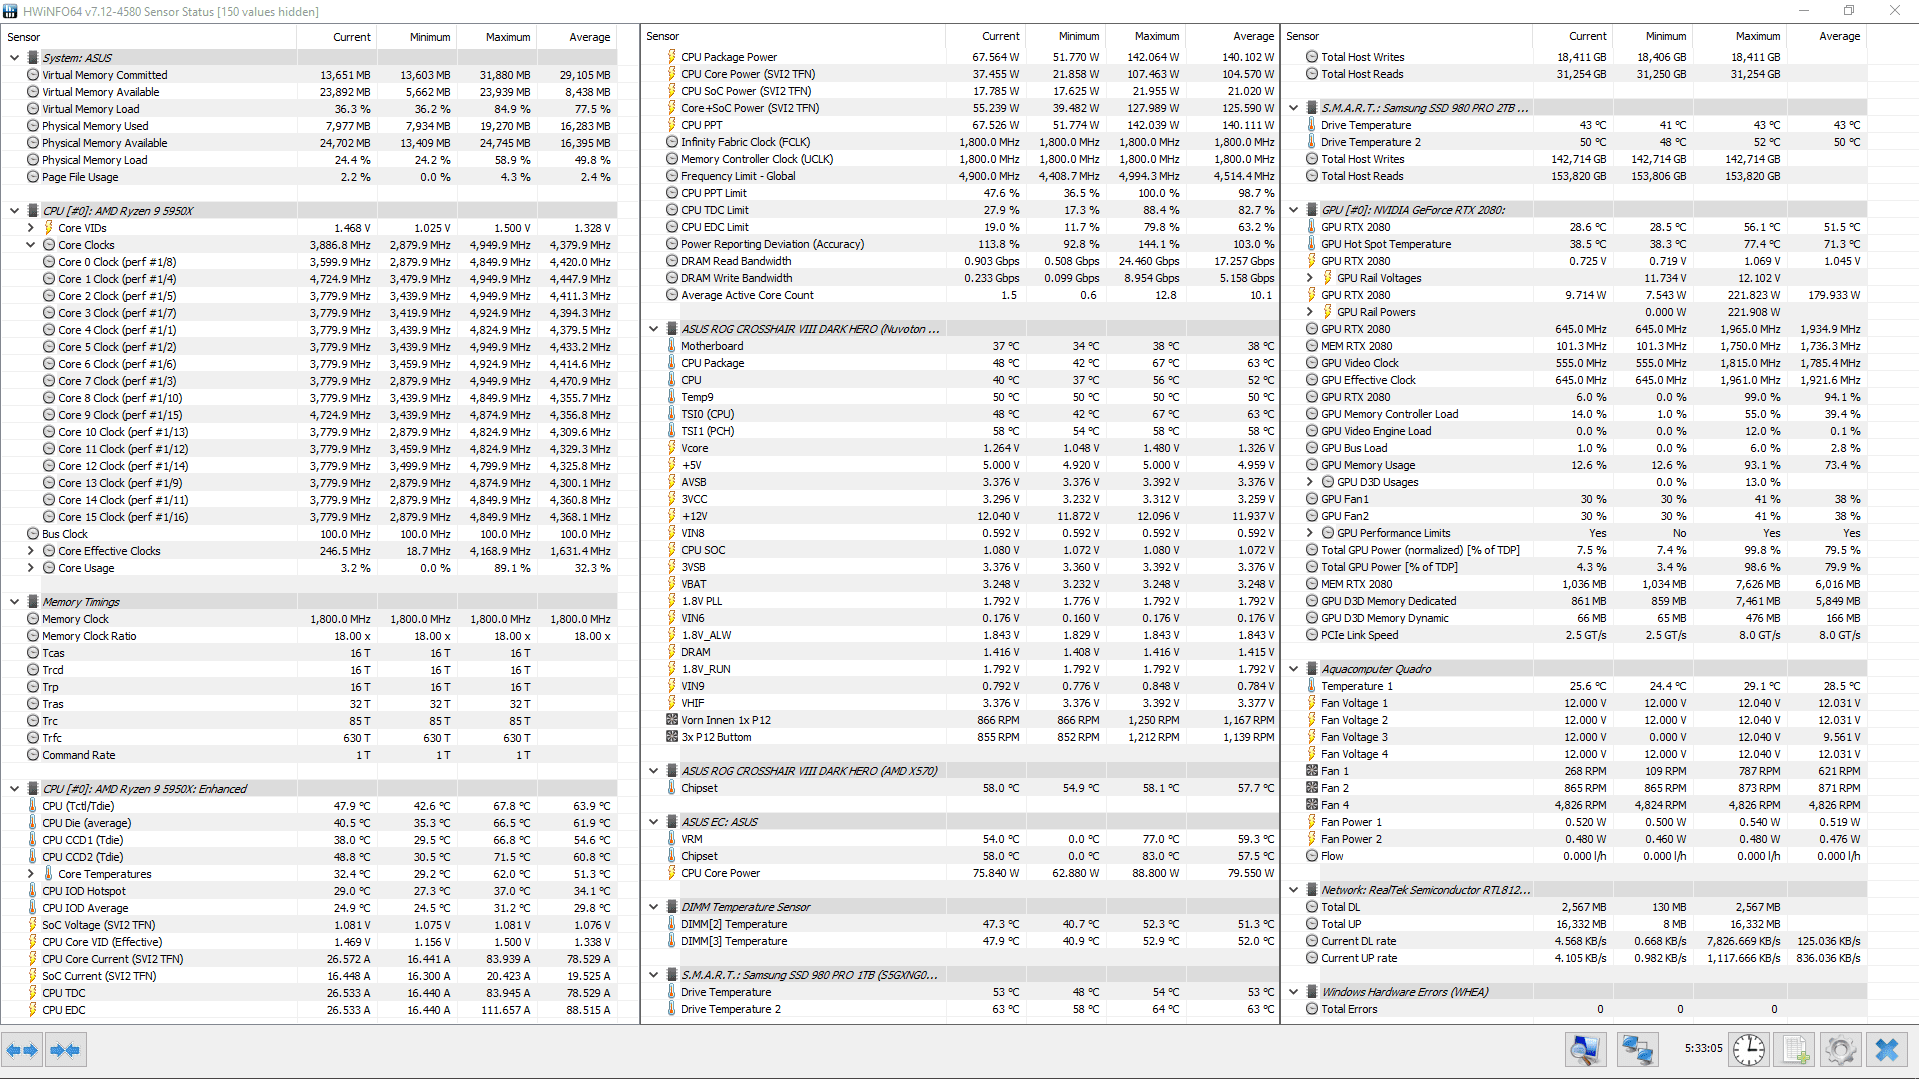Collapse the GPU [#0]: NVIDIA GeForce RTX 2080 group
This screenshot has width=1919, height=1079.
[x=1293, y=210]
